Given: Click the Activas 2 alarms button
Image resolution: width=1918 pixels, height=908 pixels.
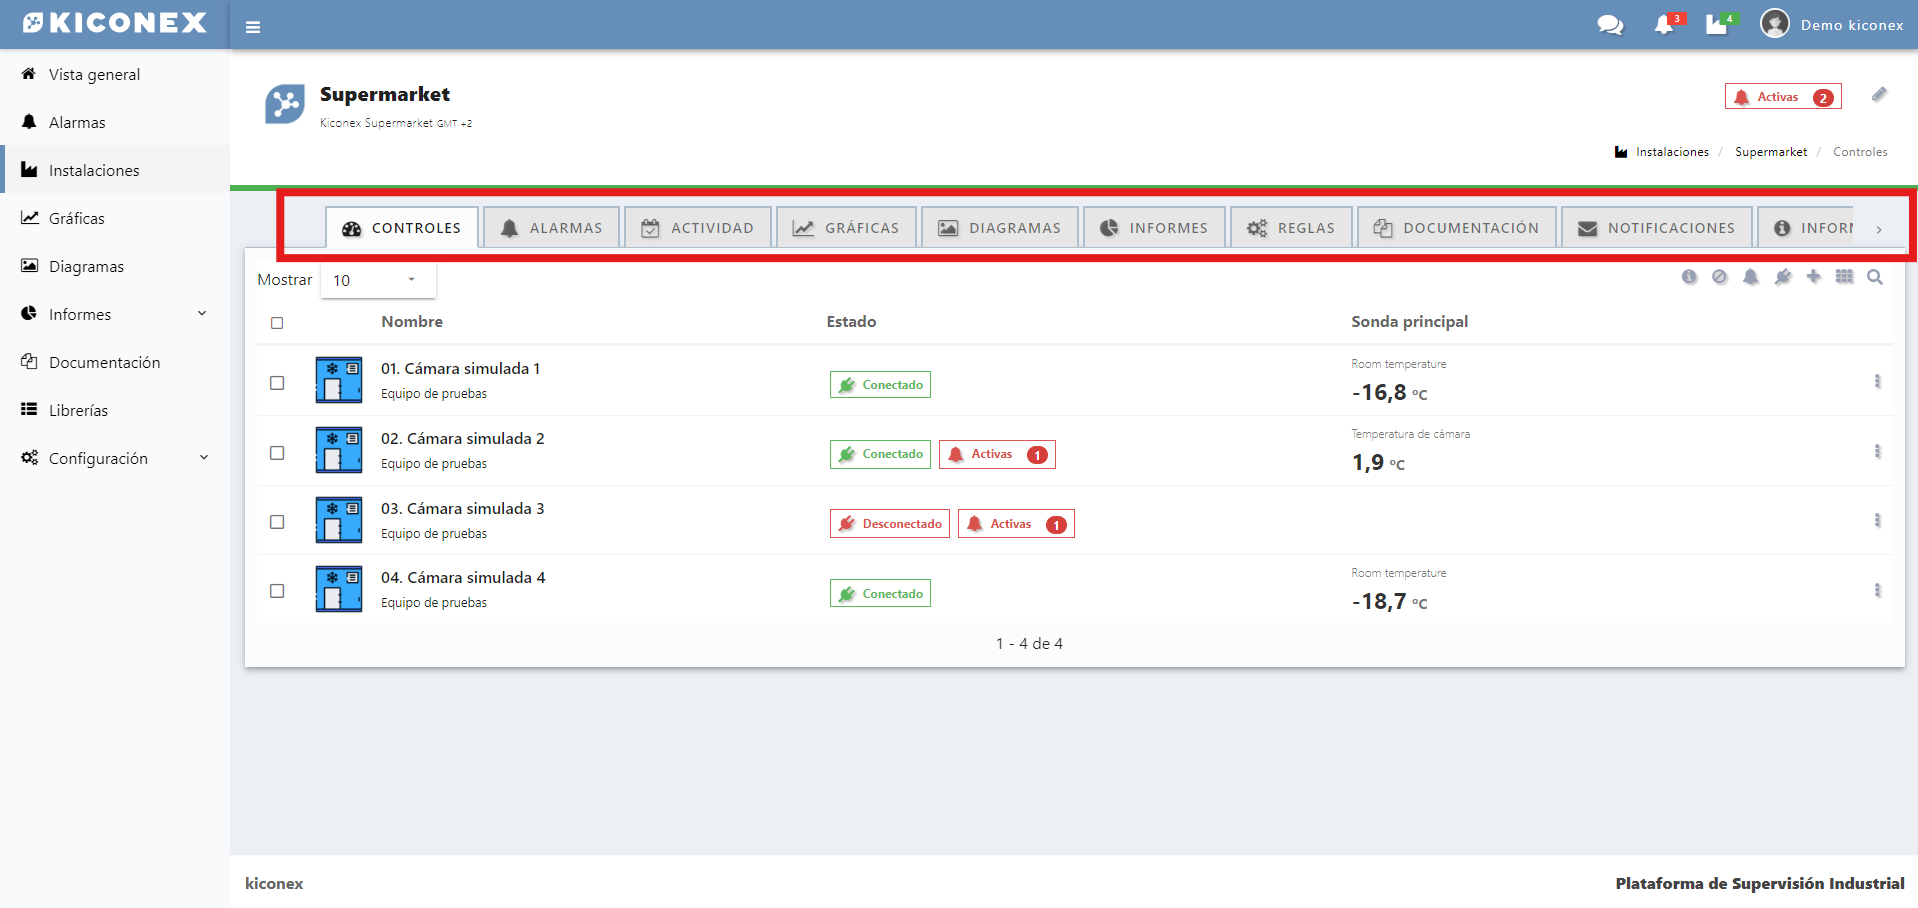Looking at the screenshot, I should (x=1783, y=97).
